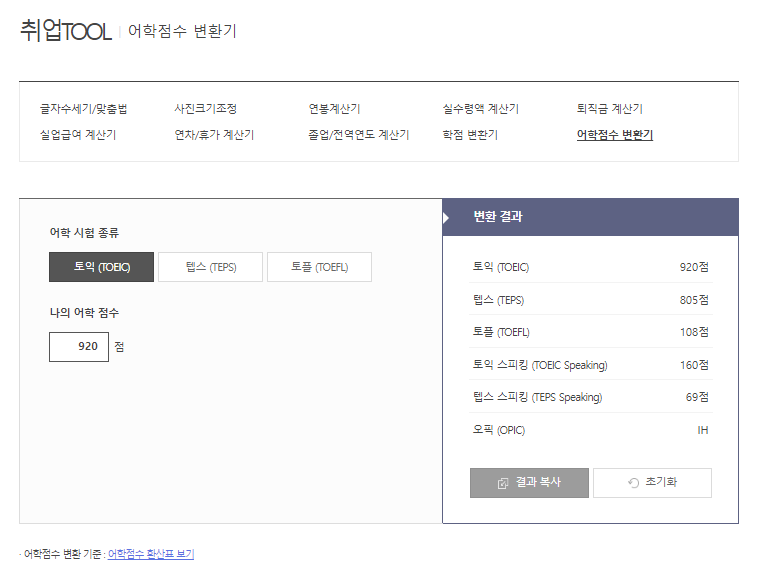This screenshot has width=760, height=576.
Task: Click the copy icon in 결과 복사 button
Action: coord(503,483)
